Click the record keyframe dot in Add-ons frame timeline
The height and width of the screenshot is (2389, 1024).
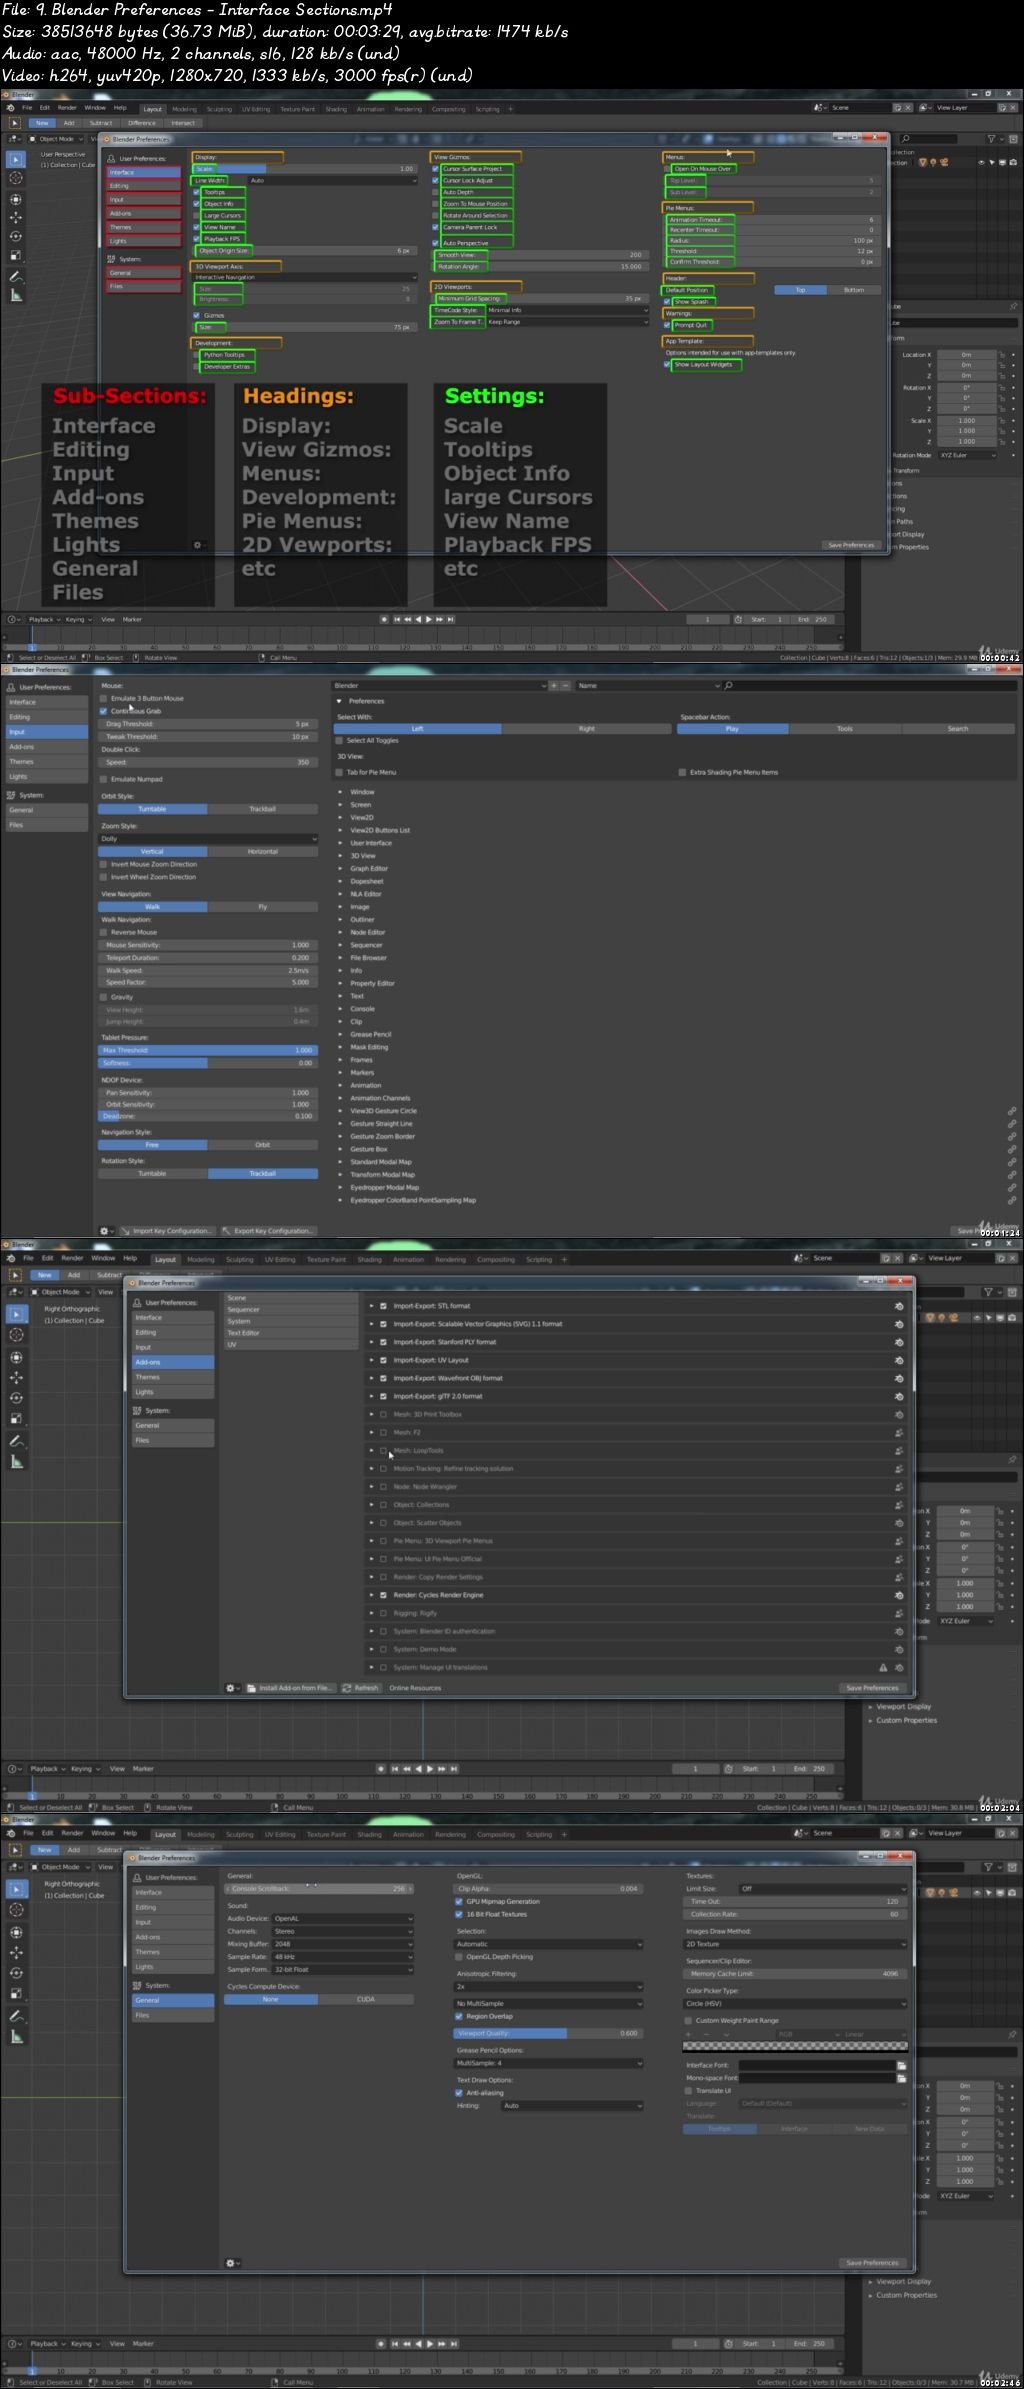(381, 1768)
